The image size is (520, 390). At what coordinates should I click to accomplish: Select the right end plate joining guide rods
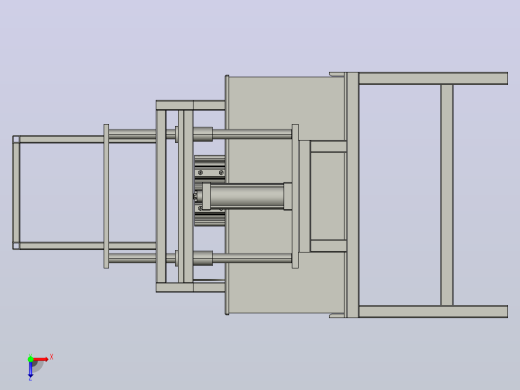point(295,196)
